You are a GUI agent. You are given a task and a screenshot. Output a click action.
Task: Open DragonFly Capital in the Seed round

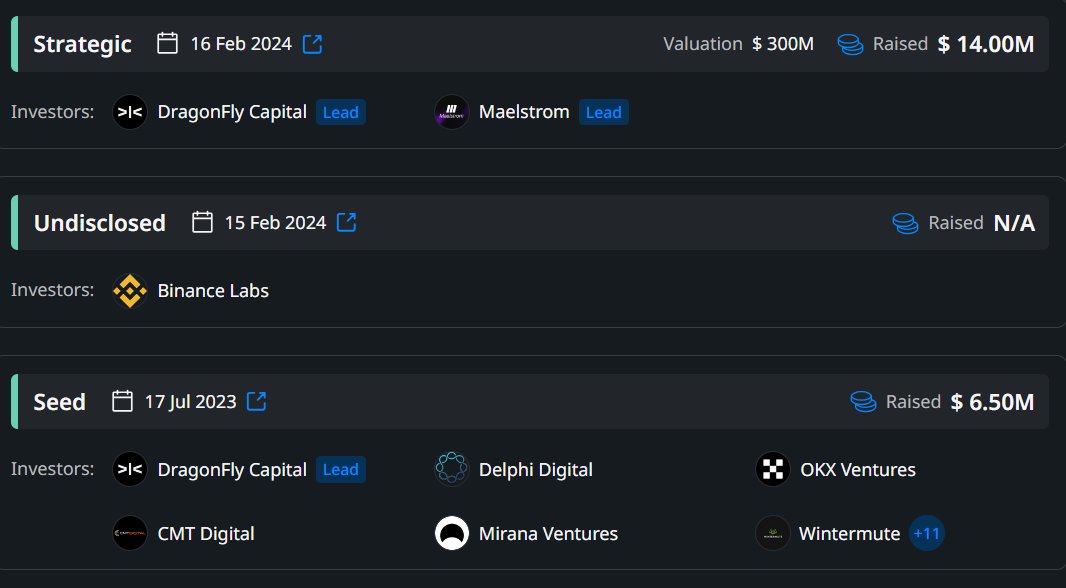232,470
